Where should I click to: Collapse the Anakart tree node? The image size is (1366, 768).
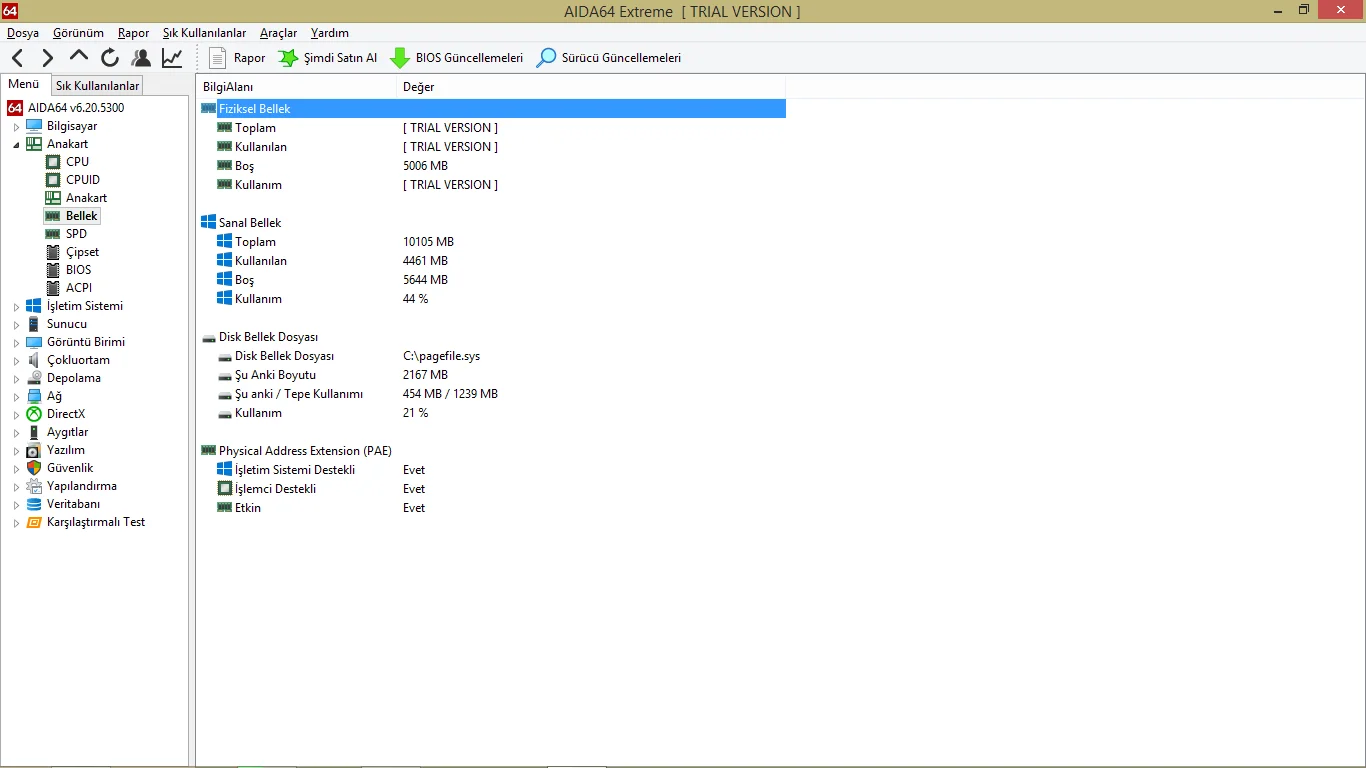tap(16, 145)
